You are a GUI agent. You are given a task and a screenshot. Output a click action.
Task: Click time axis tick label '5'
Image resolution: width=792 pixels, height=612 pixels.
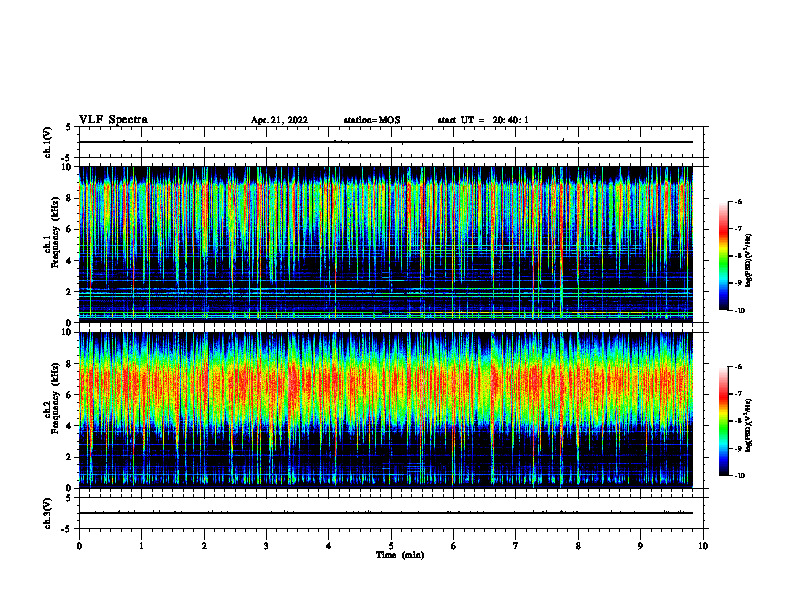[x=391, y=546]
